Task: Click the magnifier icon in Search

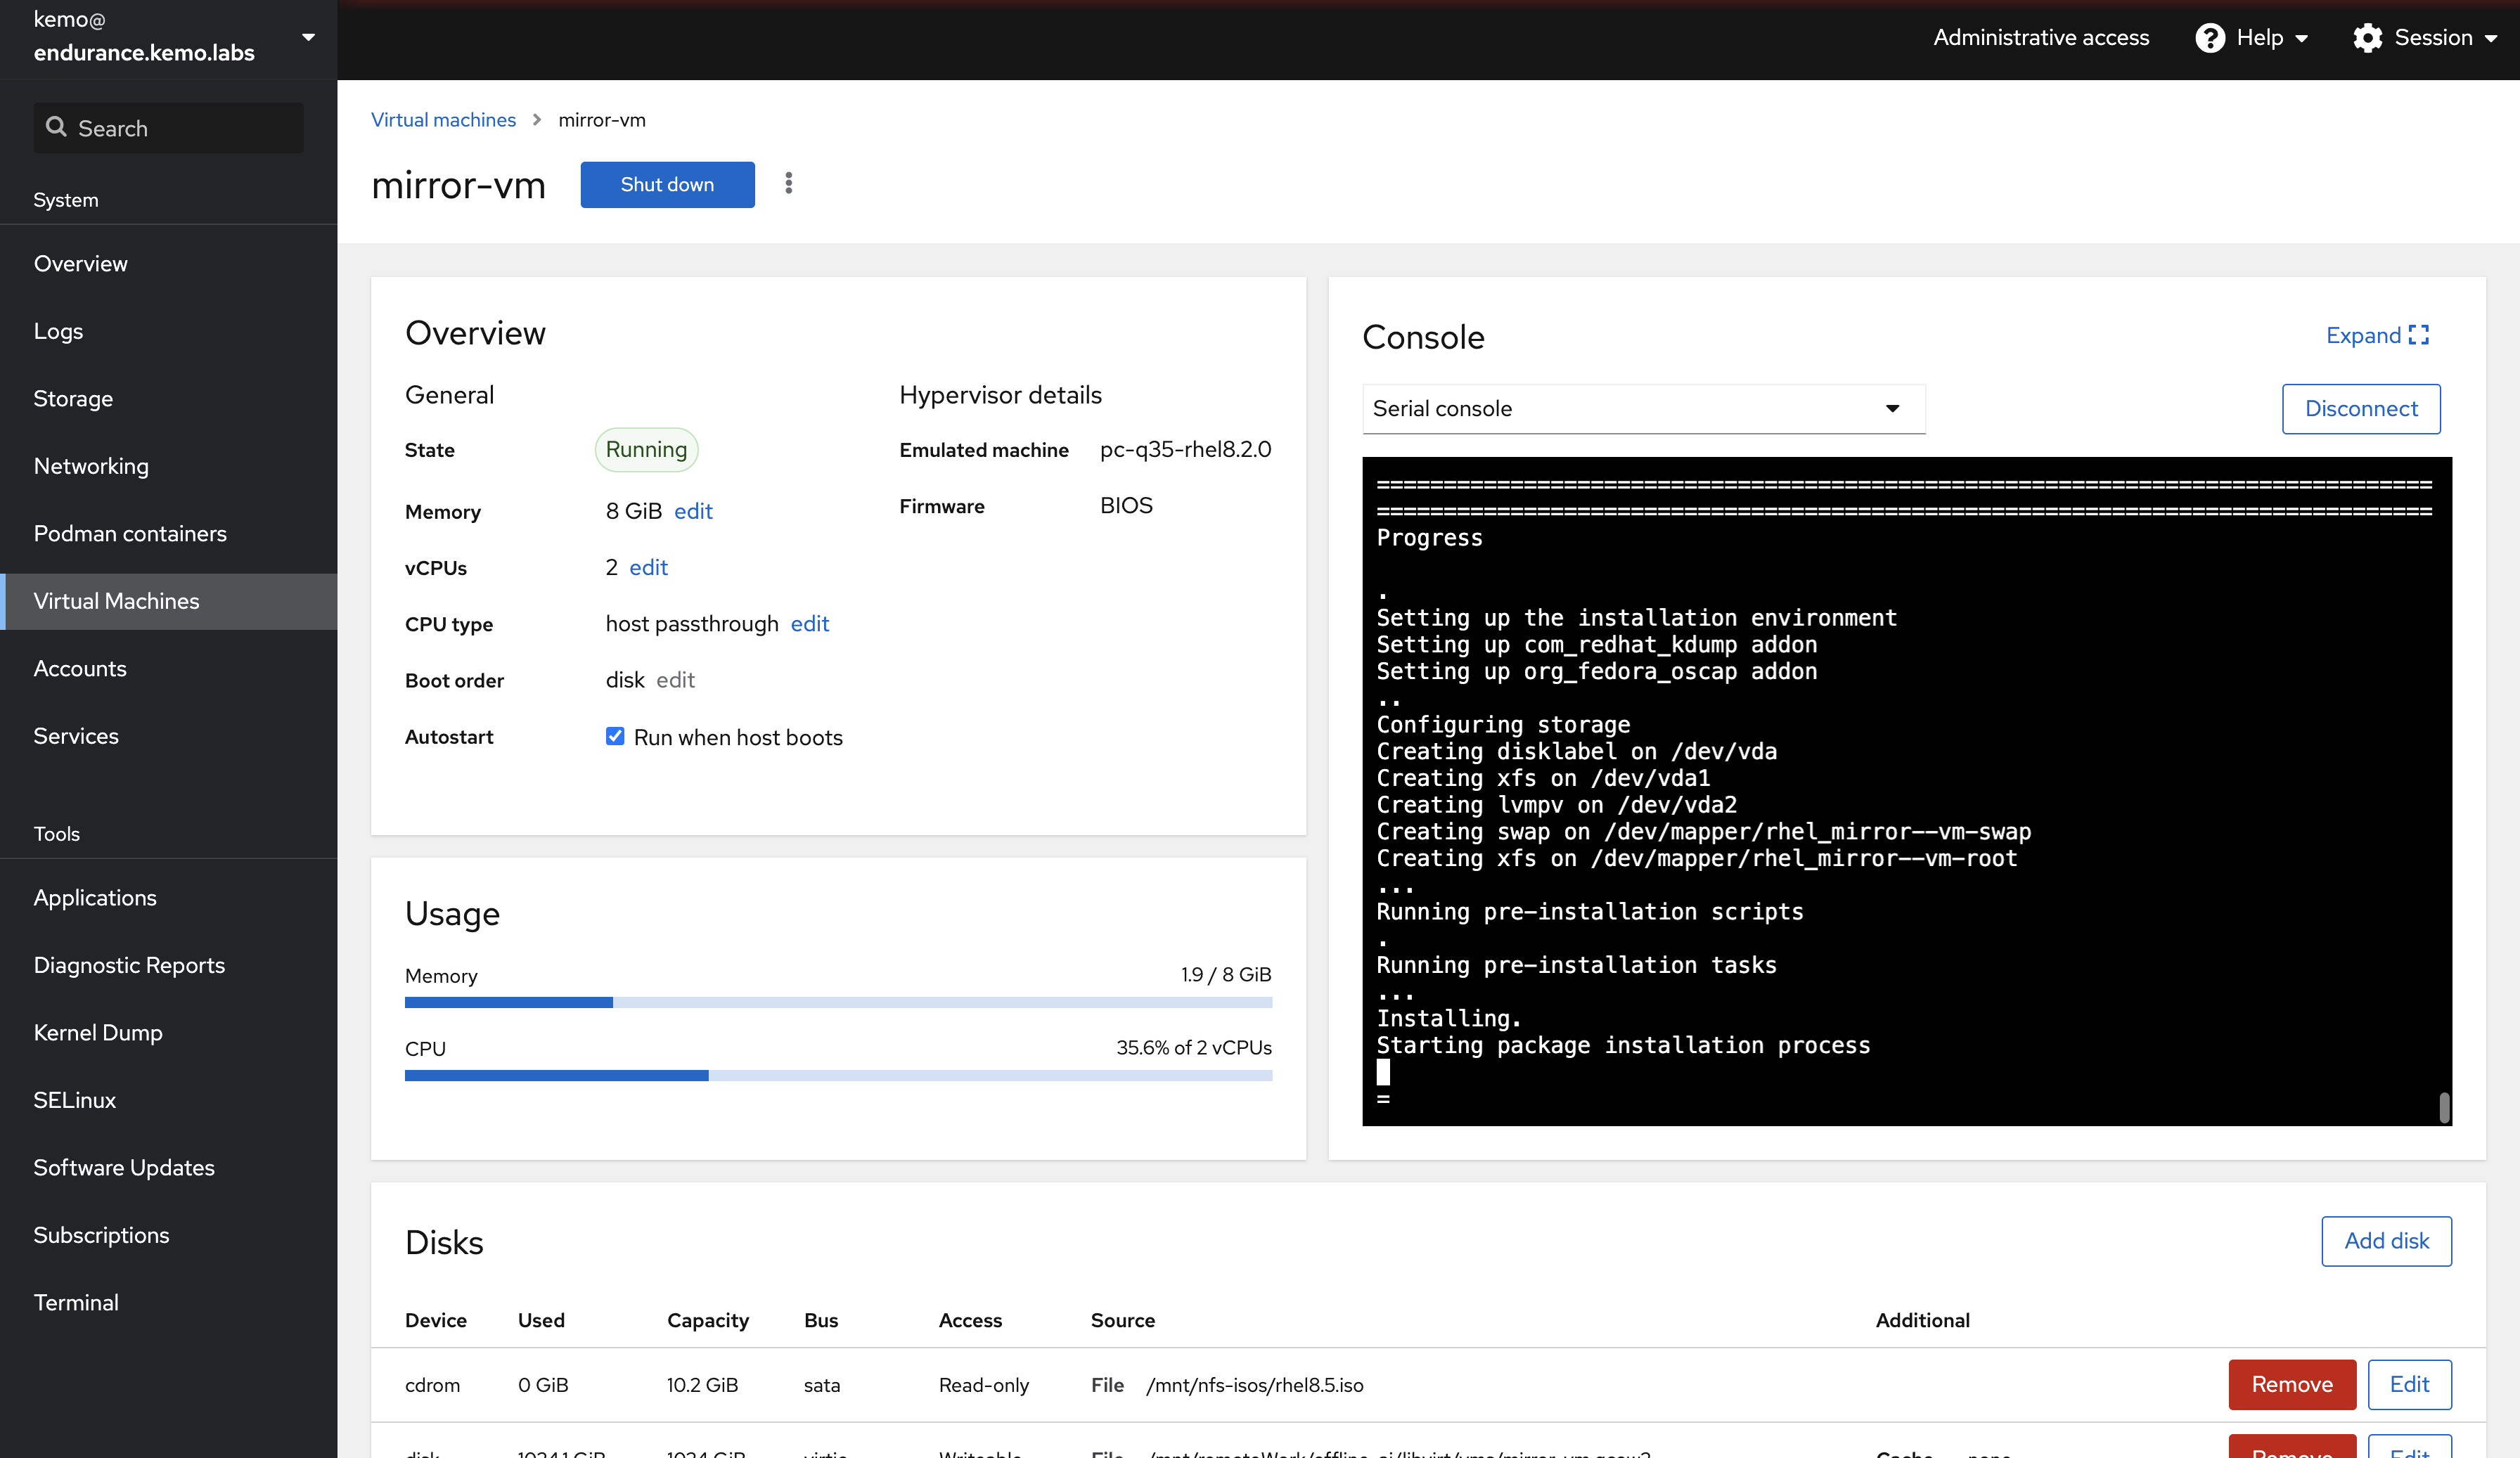Action: [56, 127]
